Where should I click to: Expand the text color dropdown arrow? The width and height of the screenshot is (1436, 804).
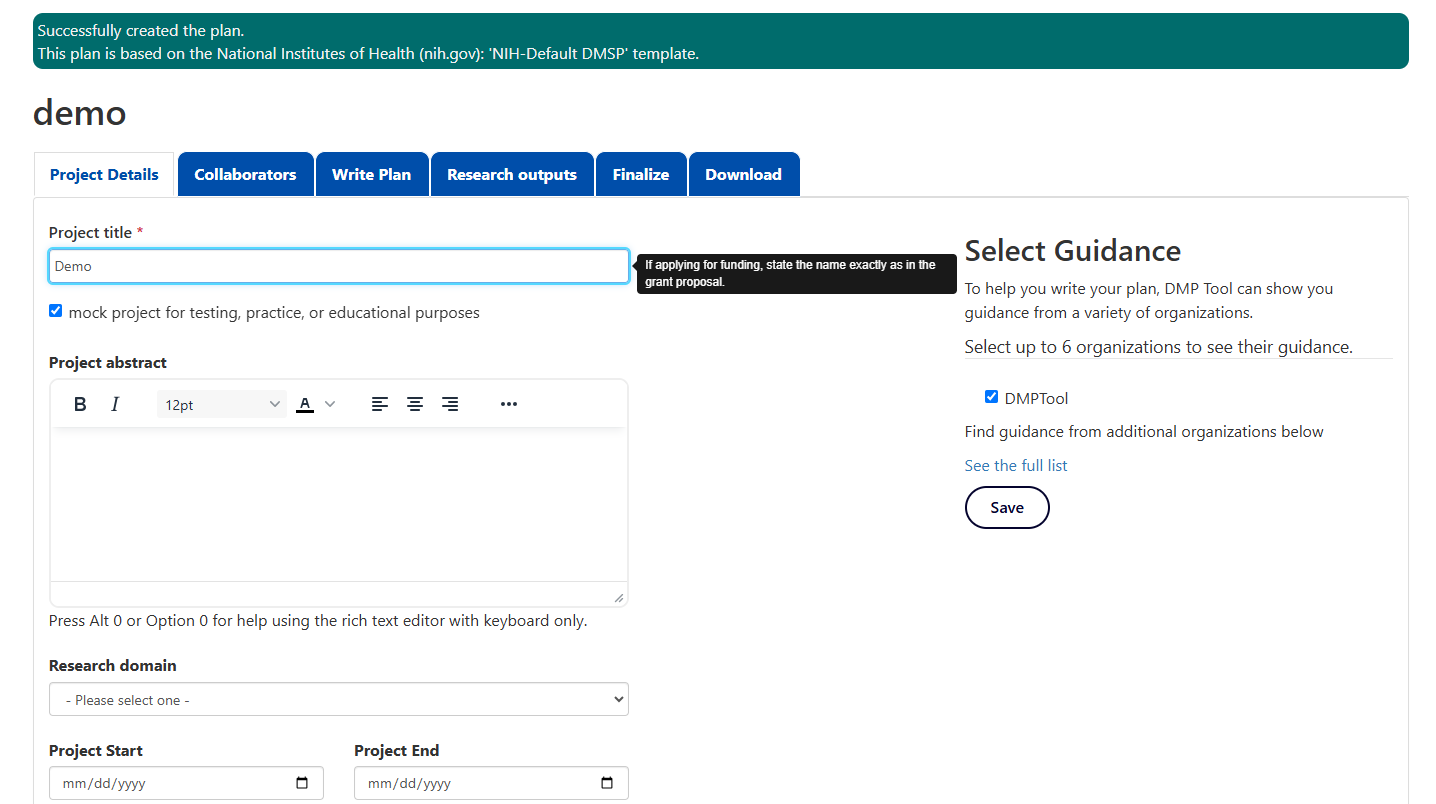pos(330,404)
